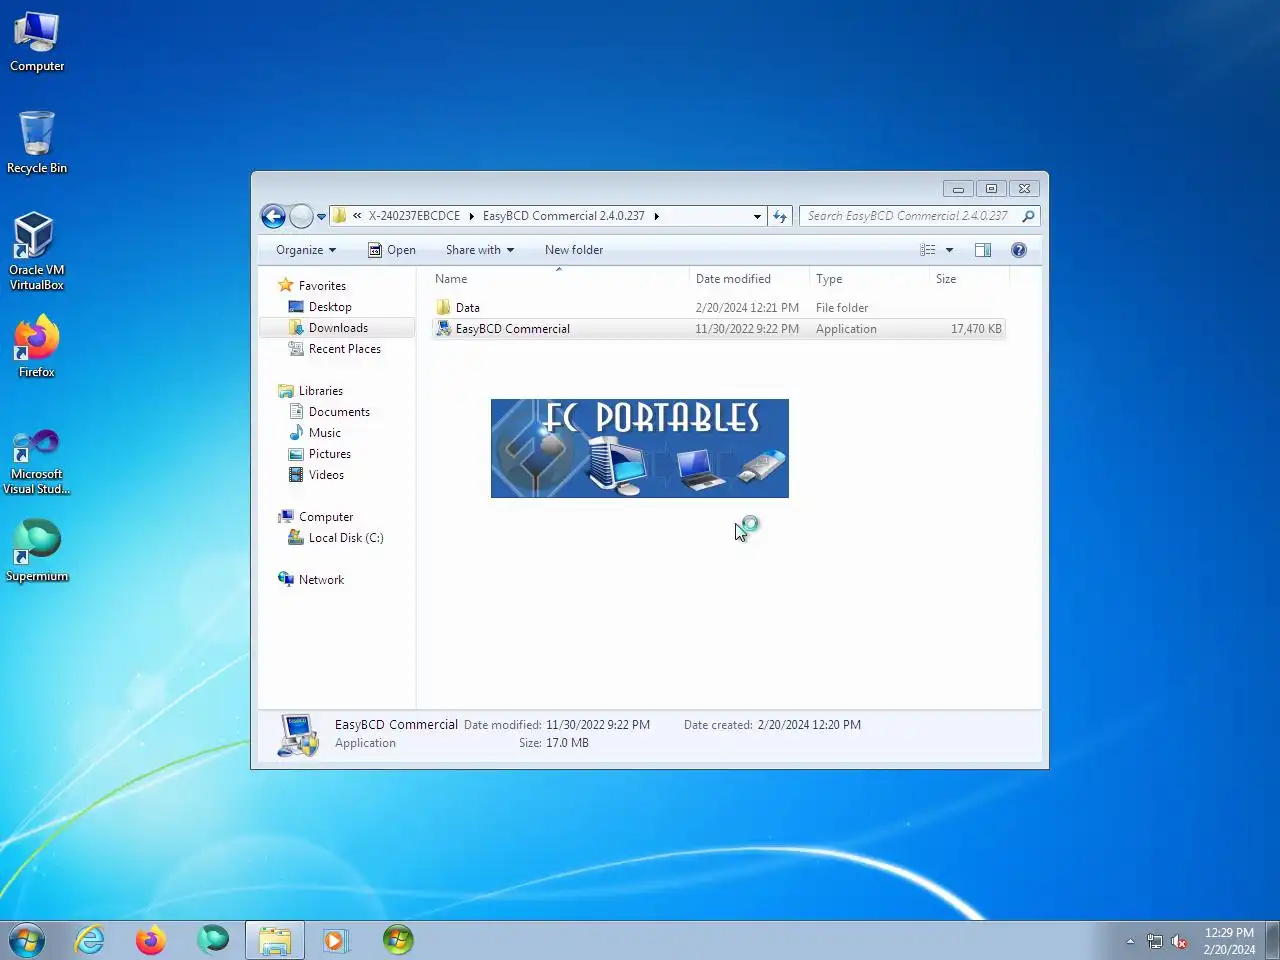This screenshot has height=960, width=1280.
Task: Open Downloads in Favorites
Action: 338,328
